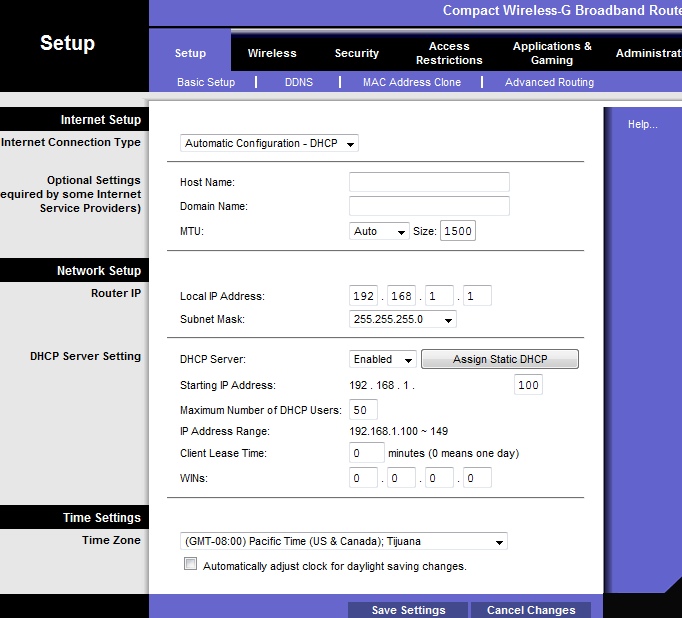Switch to the Wireless tab
The image size is (682, 618).
272,53
